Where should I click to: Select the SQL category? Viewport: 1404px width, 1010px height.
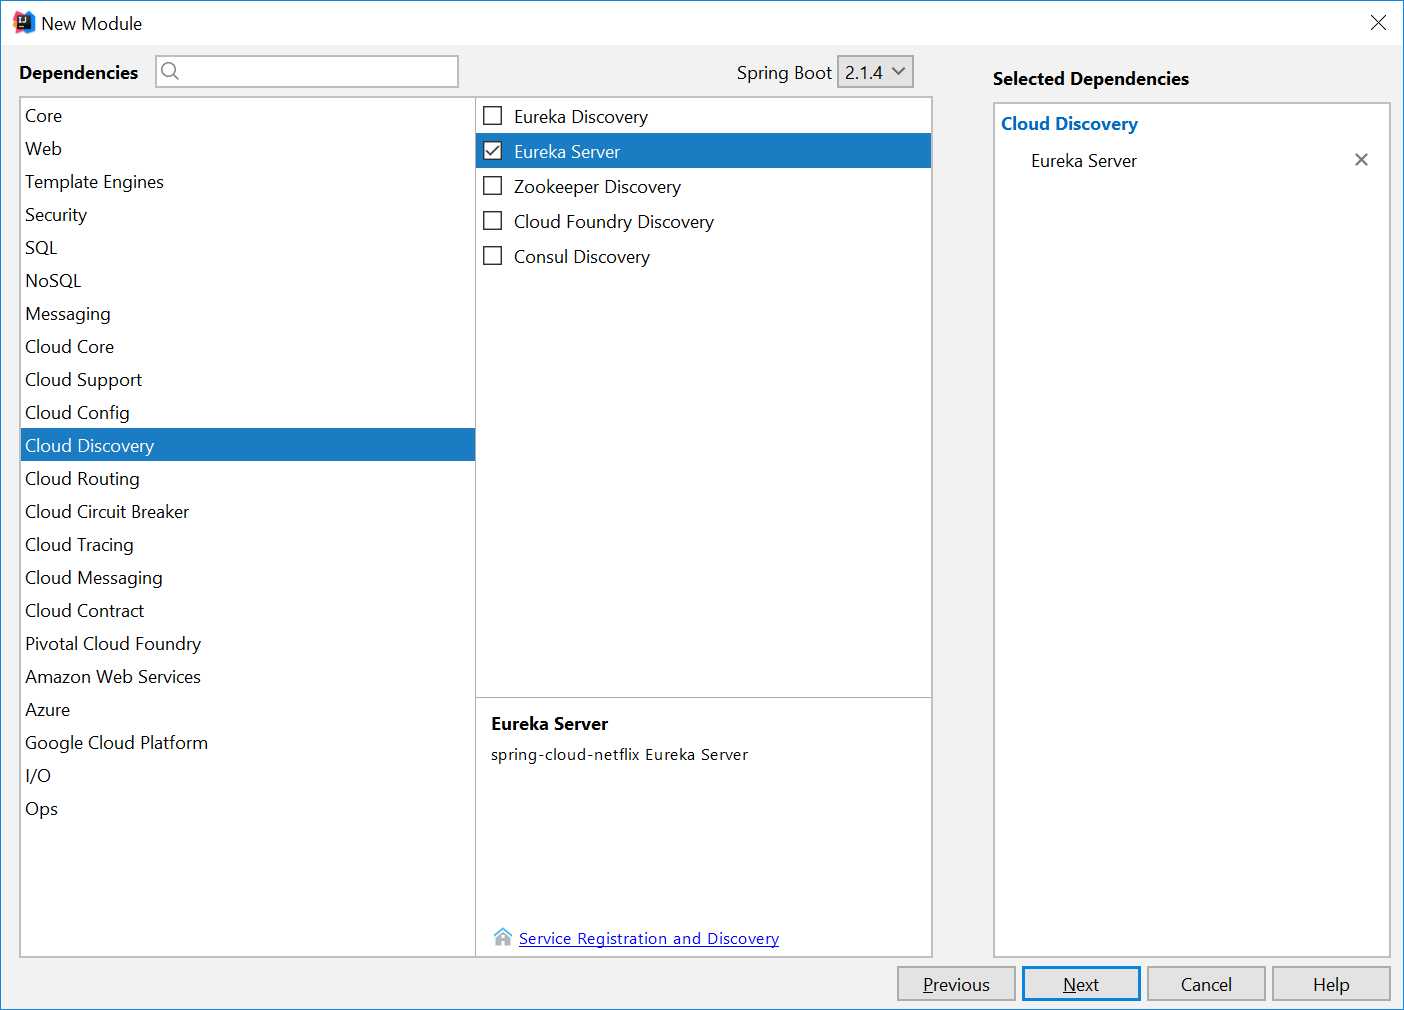click(x=248, y=248)
